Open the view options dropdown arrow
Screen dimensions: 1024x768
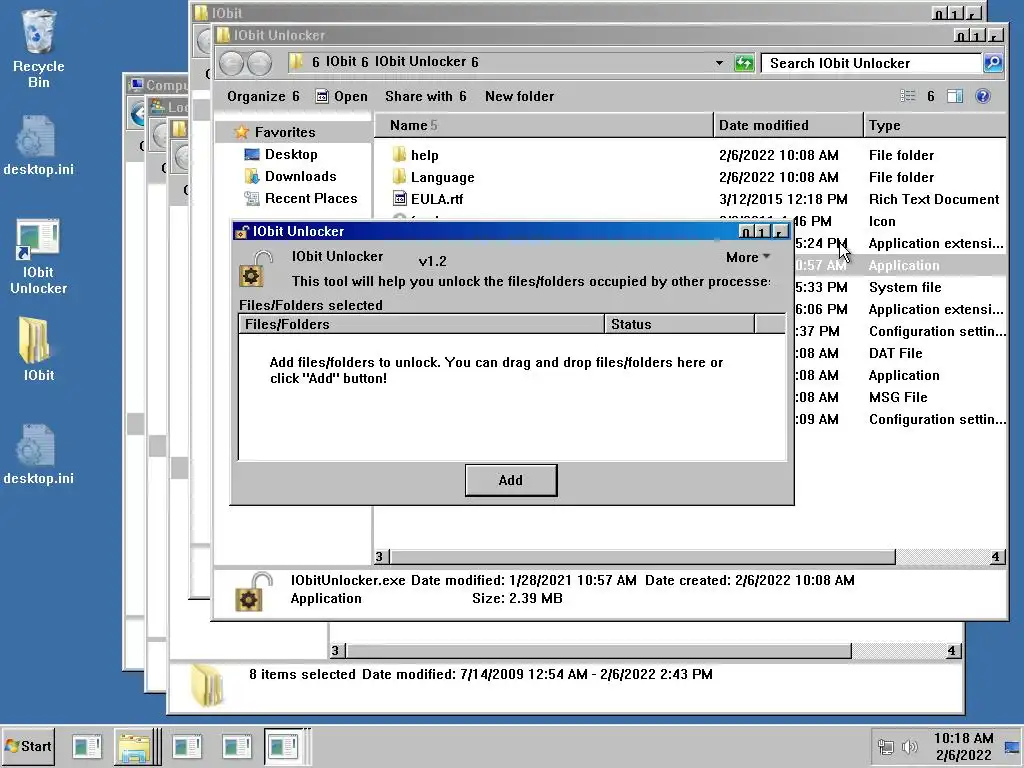click(x=931, y=97)
